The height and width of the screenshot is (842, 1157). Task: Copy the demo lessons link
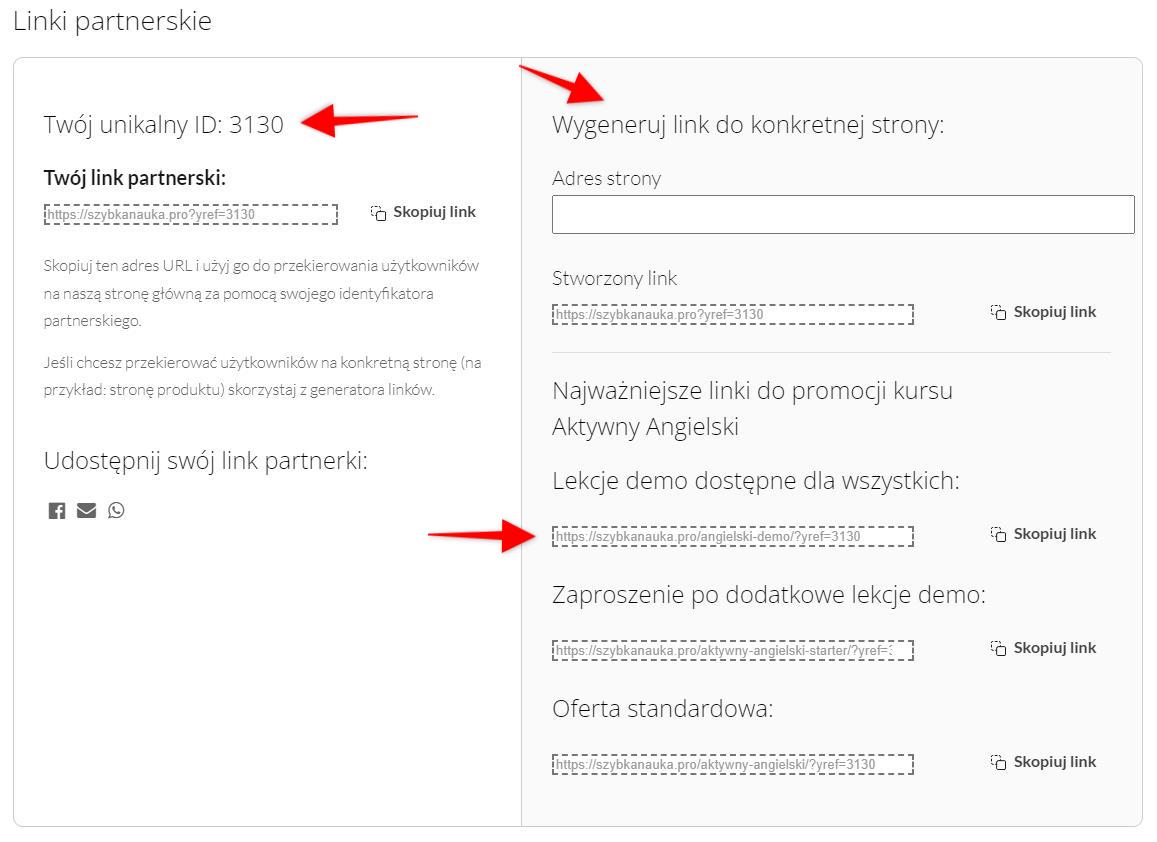pos(1043,534)
